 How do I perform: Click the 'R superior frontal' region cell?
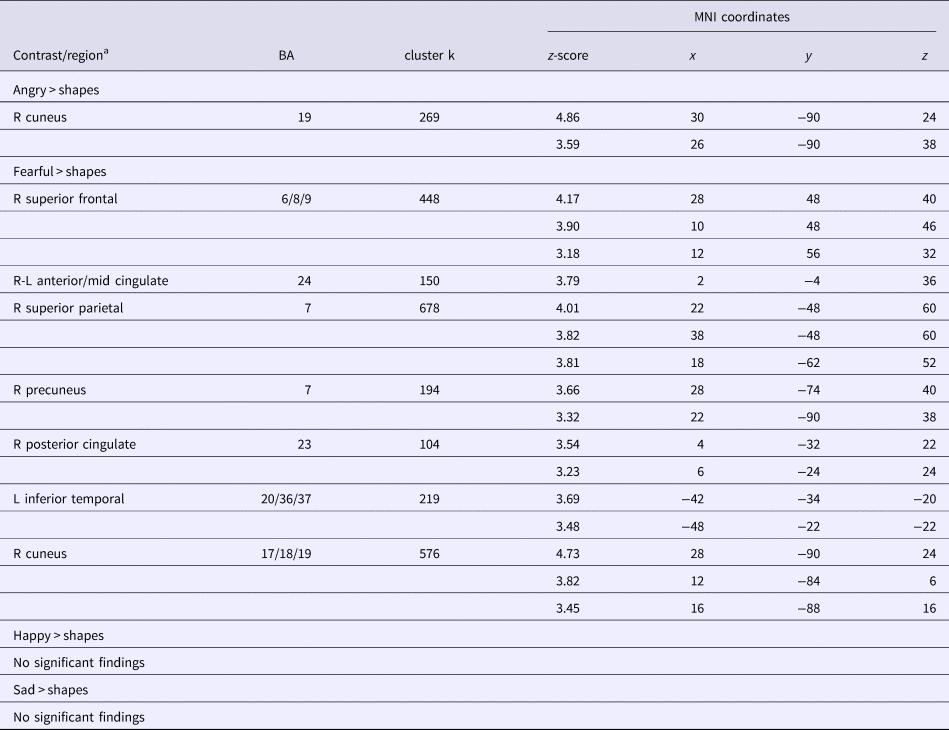click(65, 199)
